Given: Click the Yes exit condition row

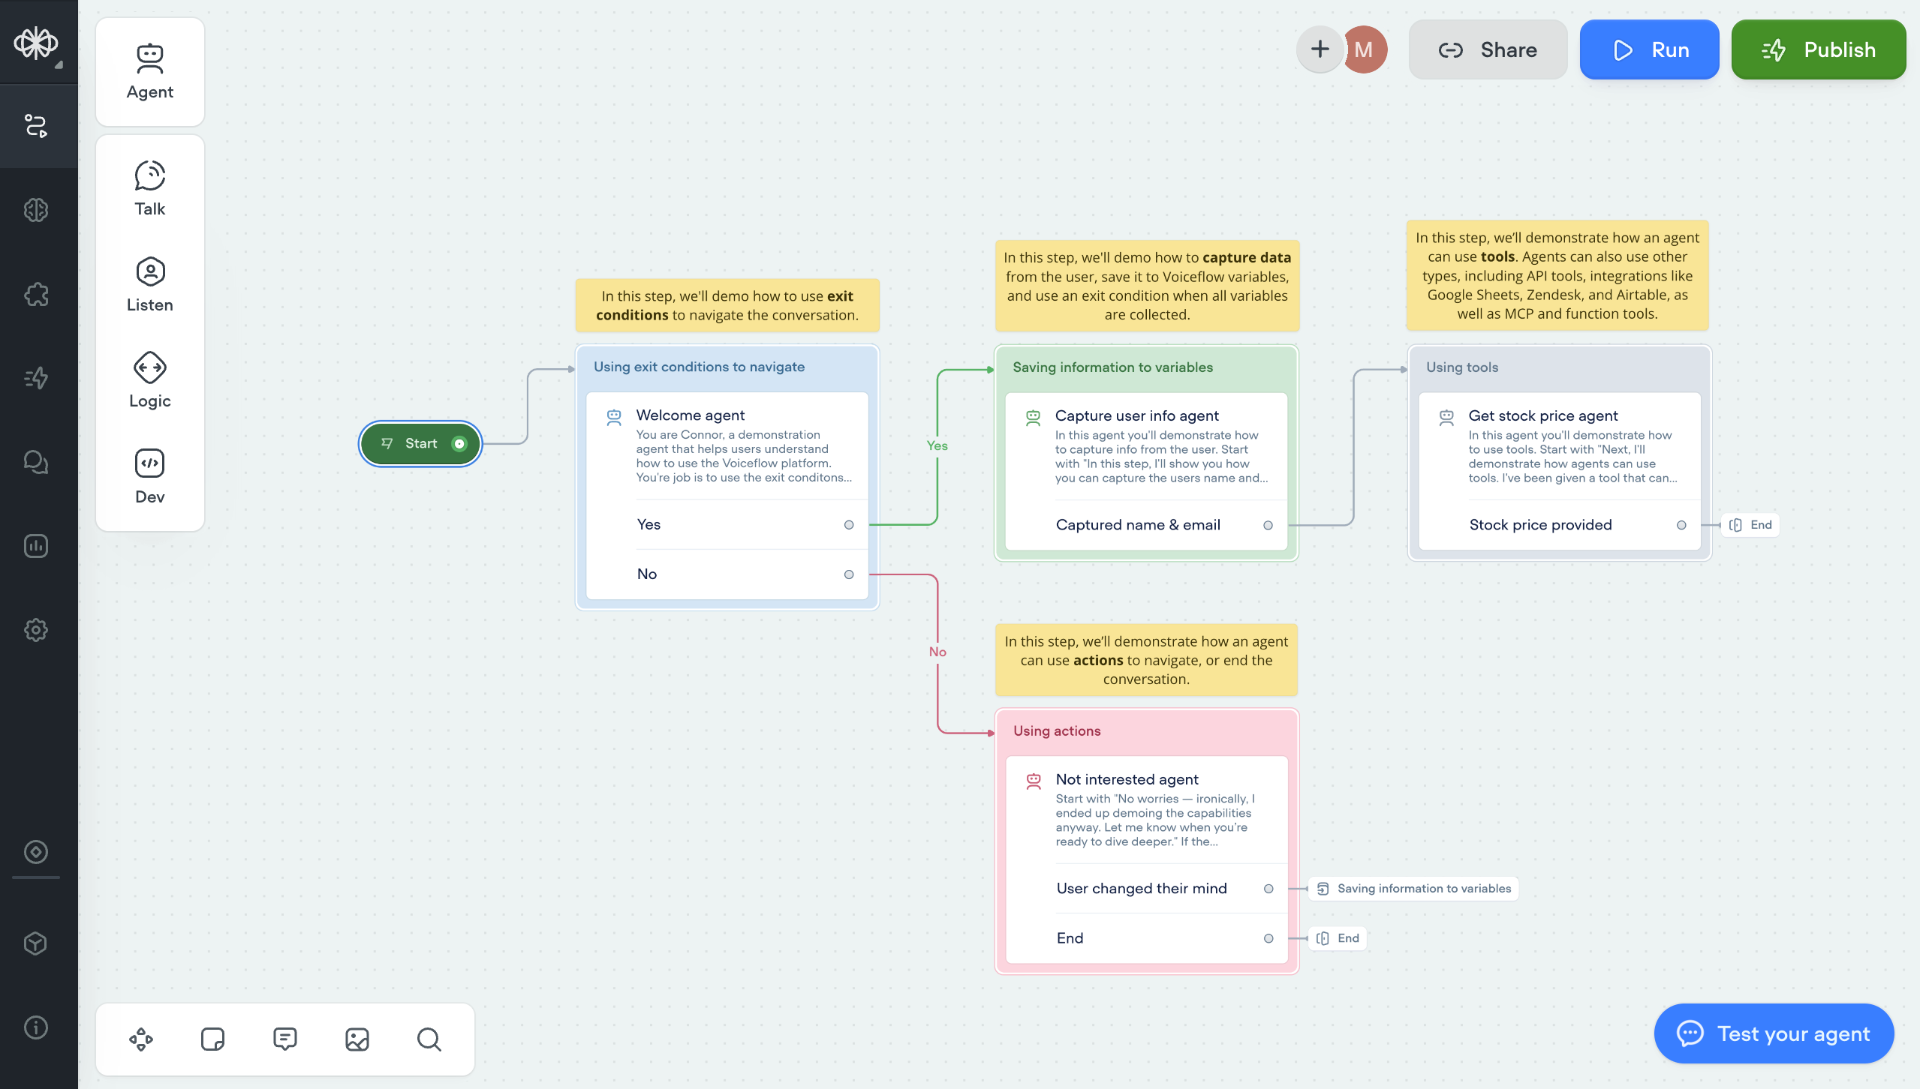Looking at the screenshot, I should 727,525.
